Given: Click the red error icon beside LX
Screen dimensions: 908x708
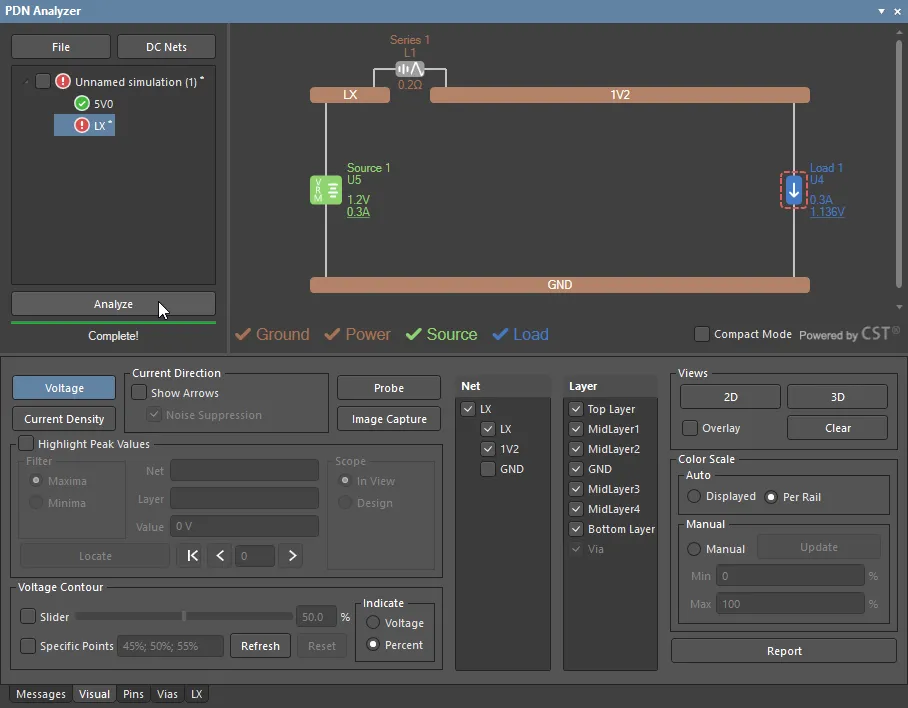Looking at the screenshot, I should pyautogui.click(x=81, y=126).
